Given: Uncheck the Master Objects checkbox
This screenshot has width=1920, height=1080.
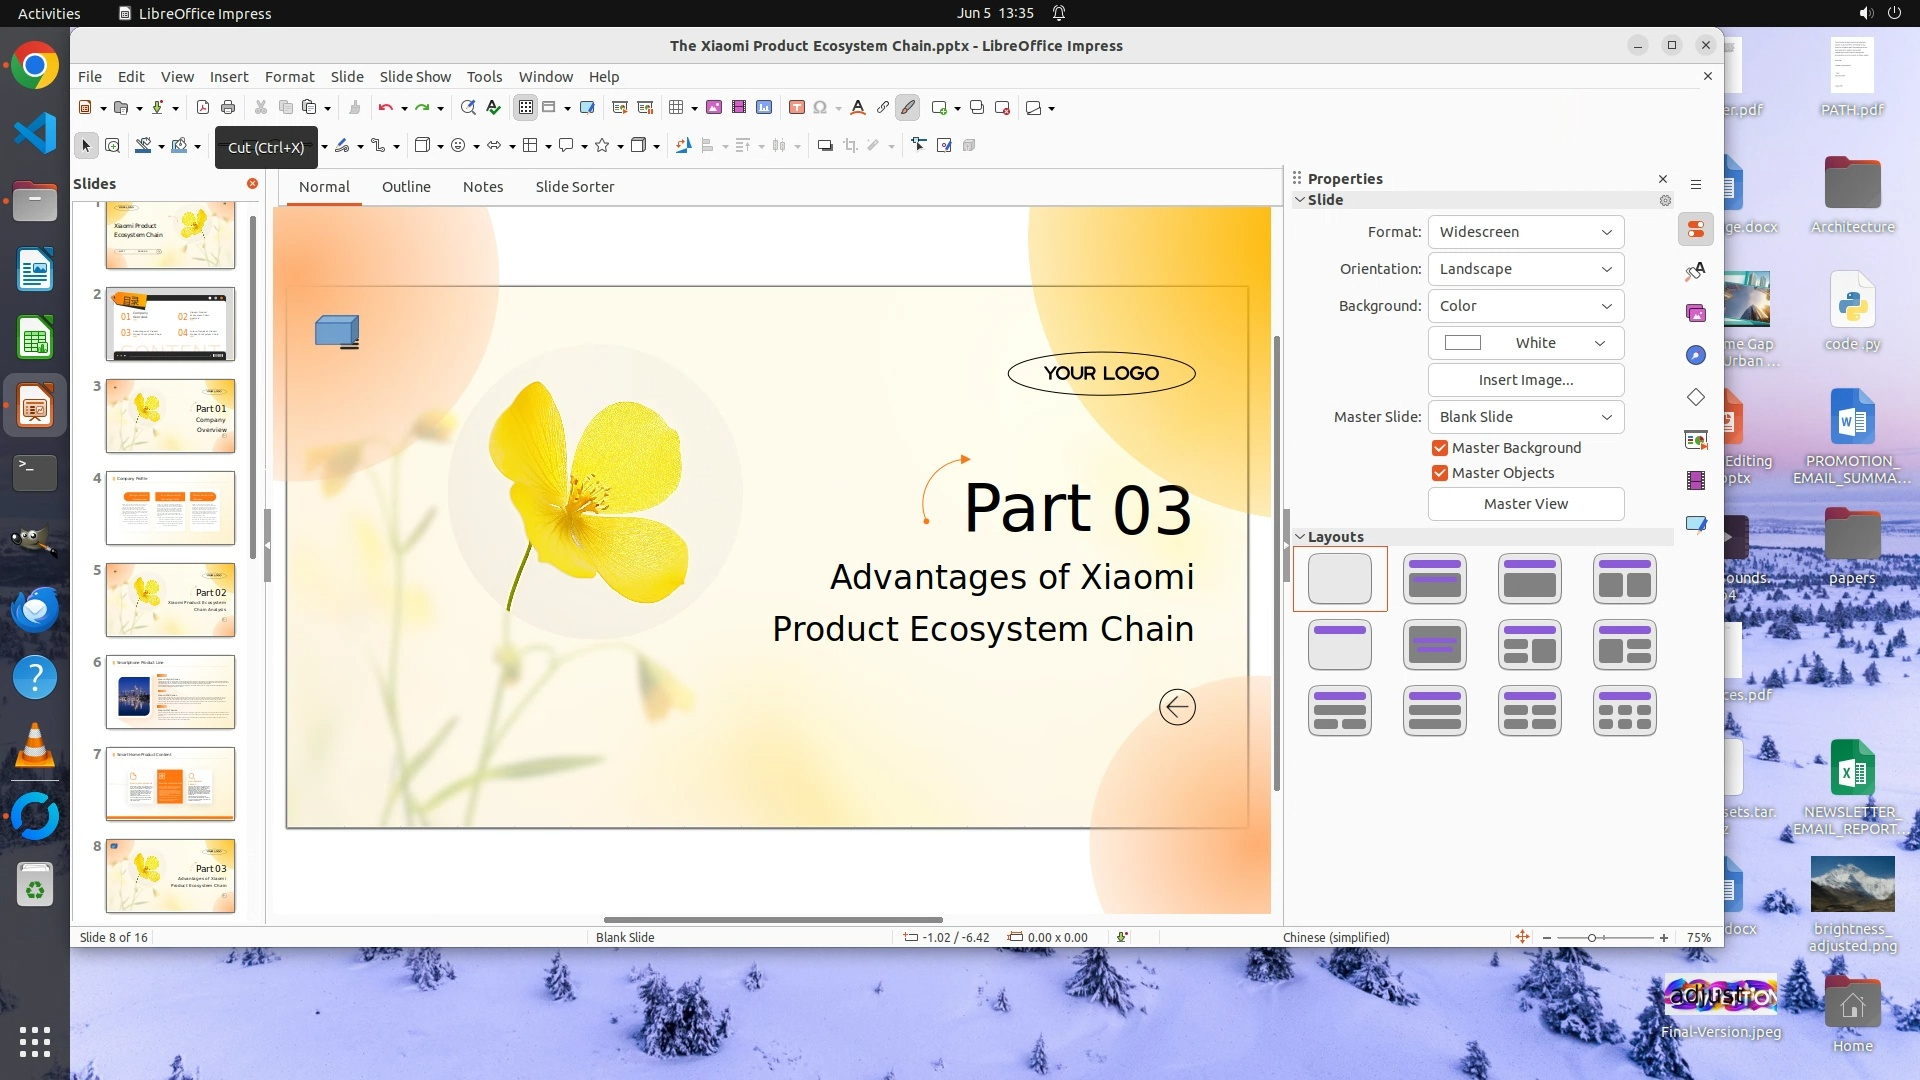Looking at the screenshot, I should click(1440, 473).
